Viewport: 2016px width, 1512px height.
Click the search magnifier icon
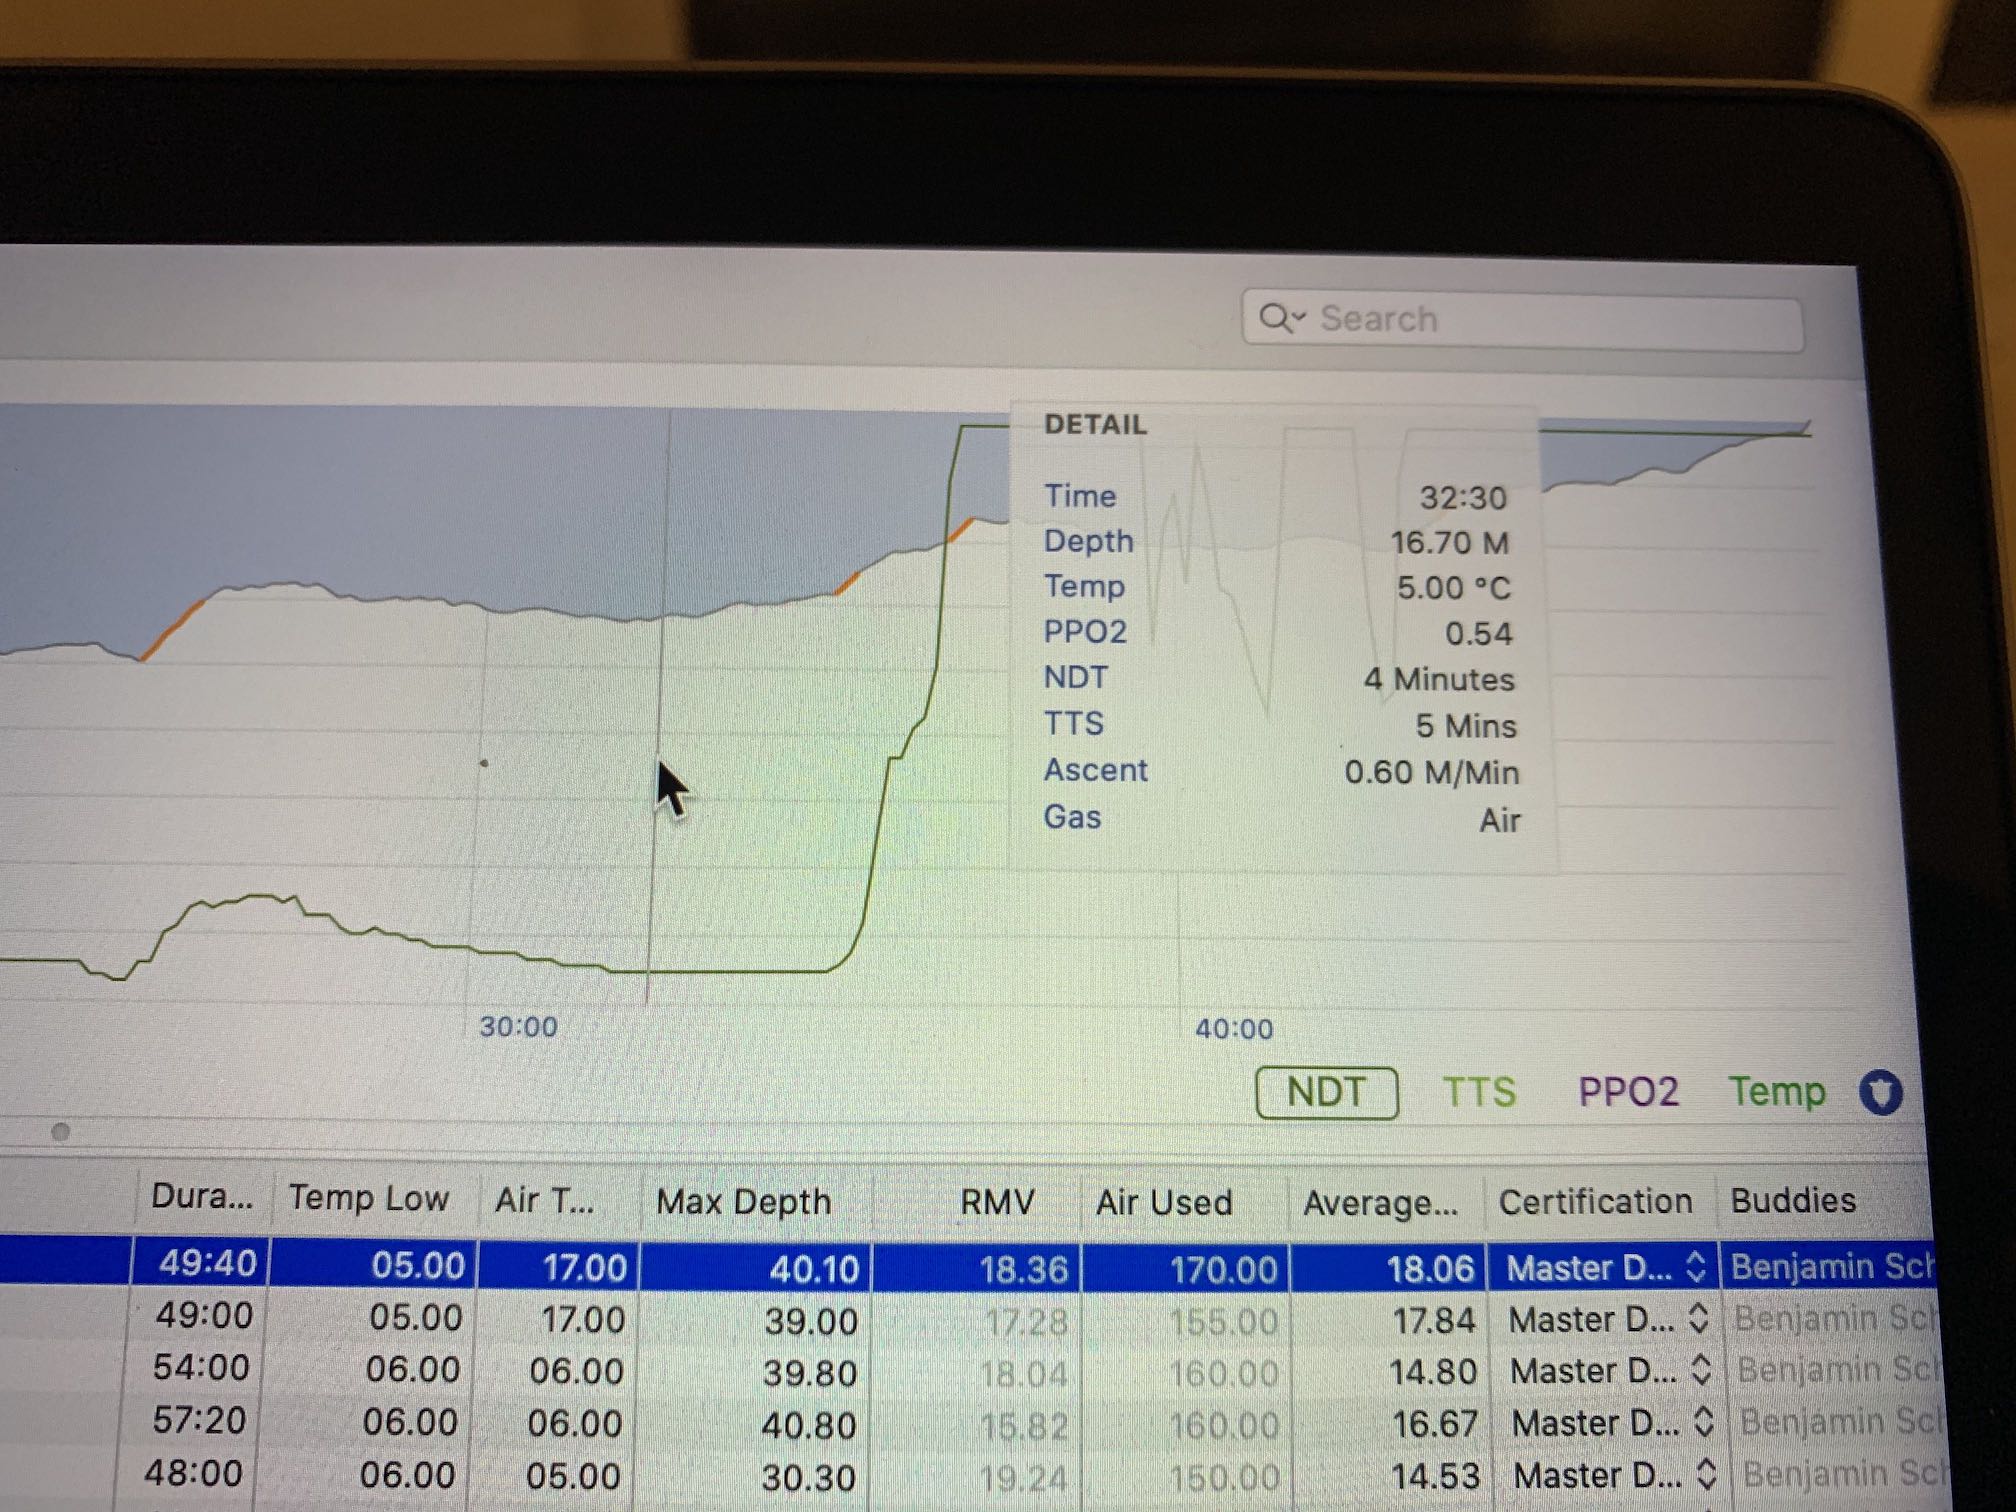click(1275, 318)
